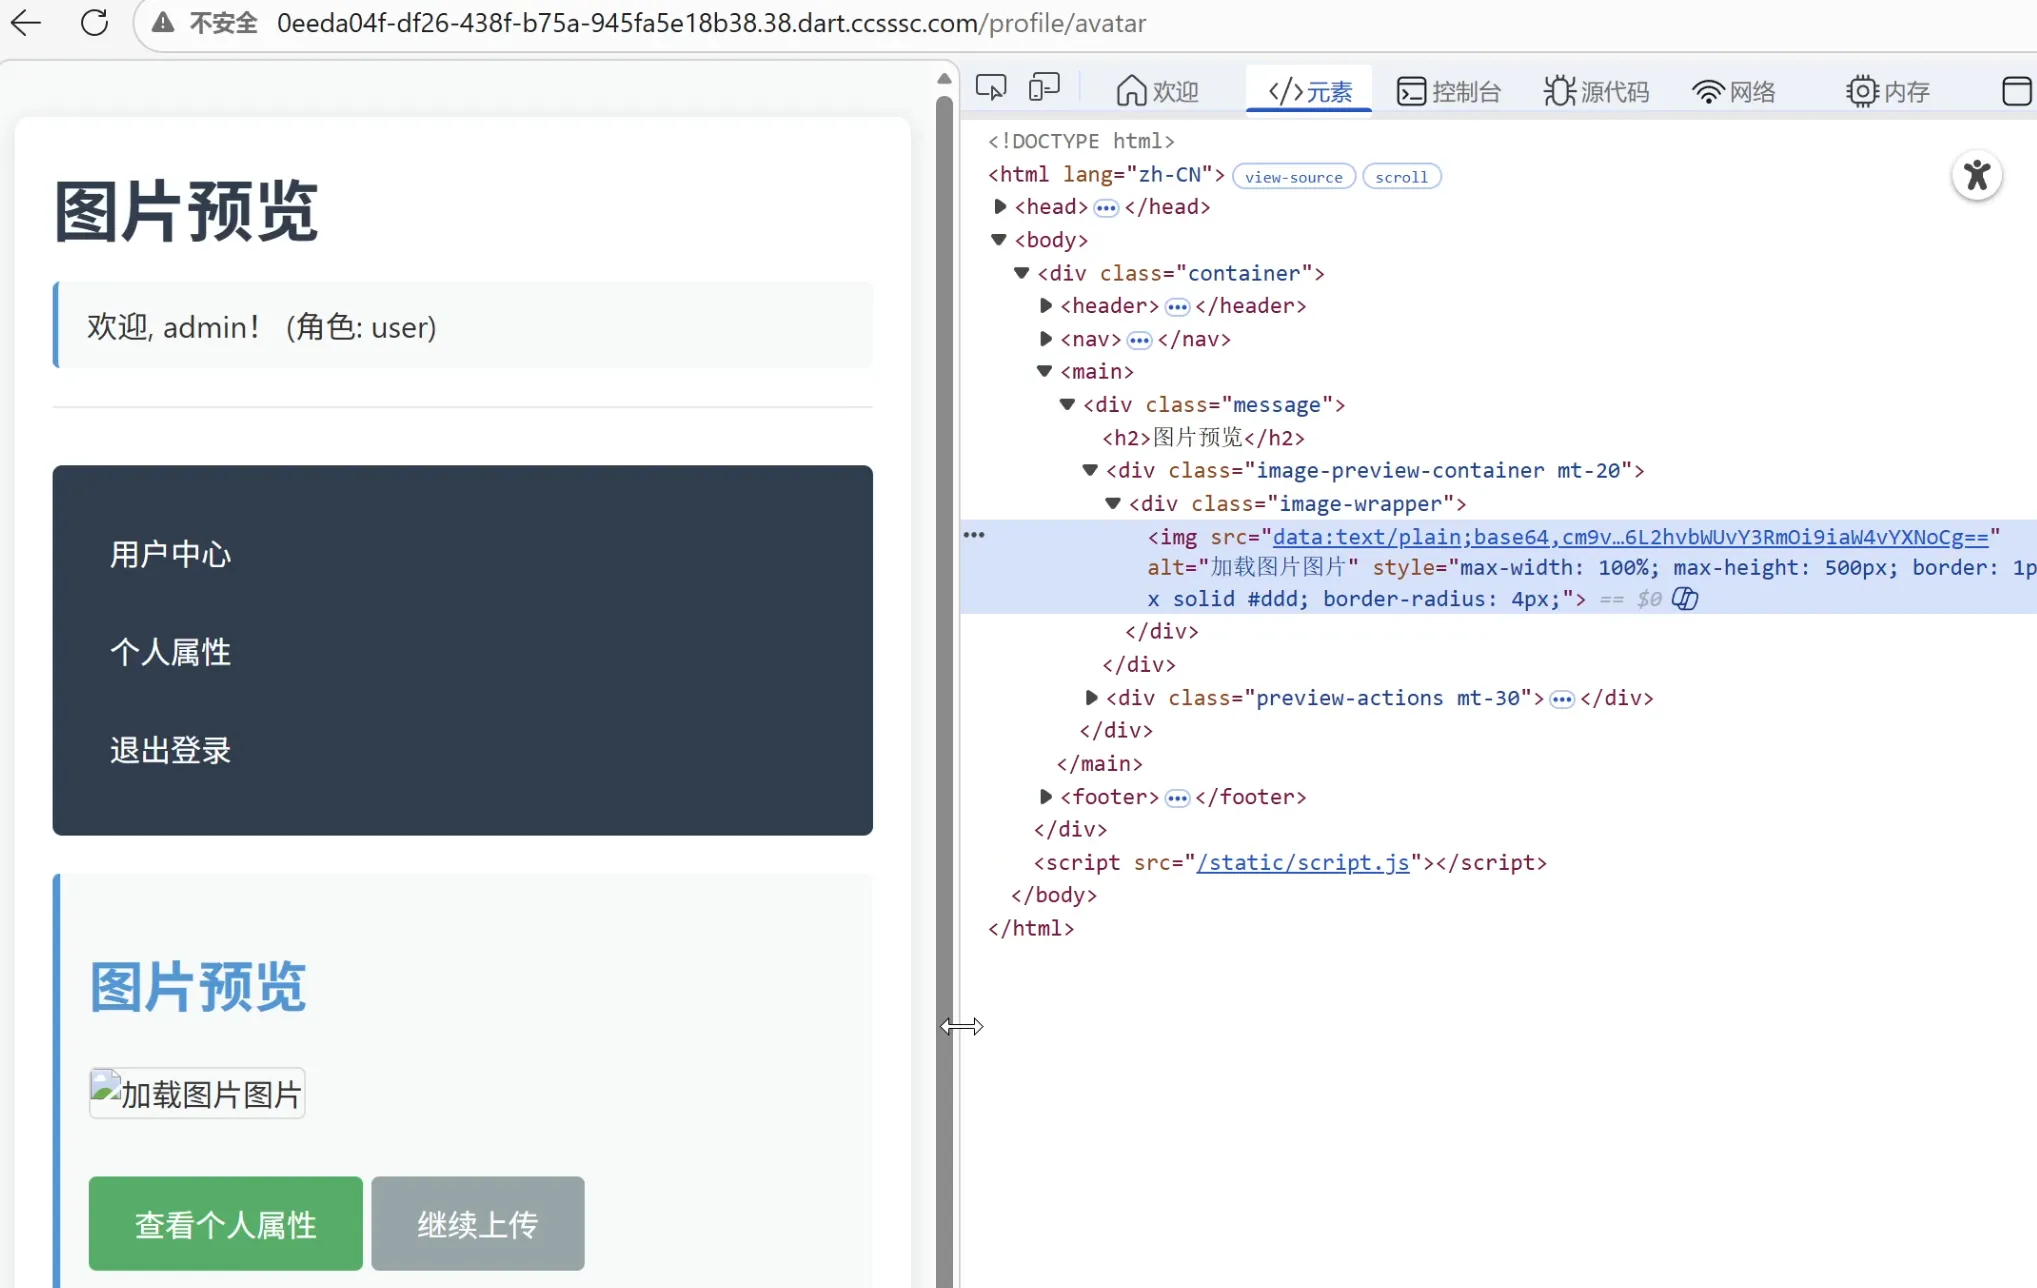Toggle device emulation icon in DevTools

click(1043, 89)
